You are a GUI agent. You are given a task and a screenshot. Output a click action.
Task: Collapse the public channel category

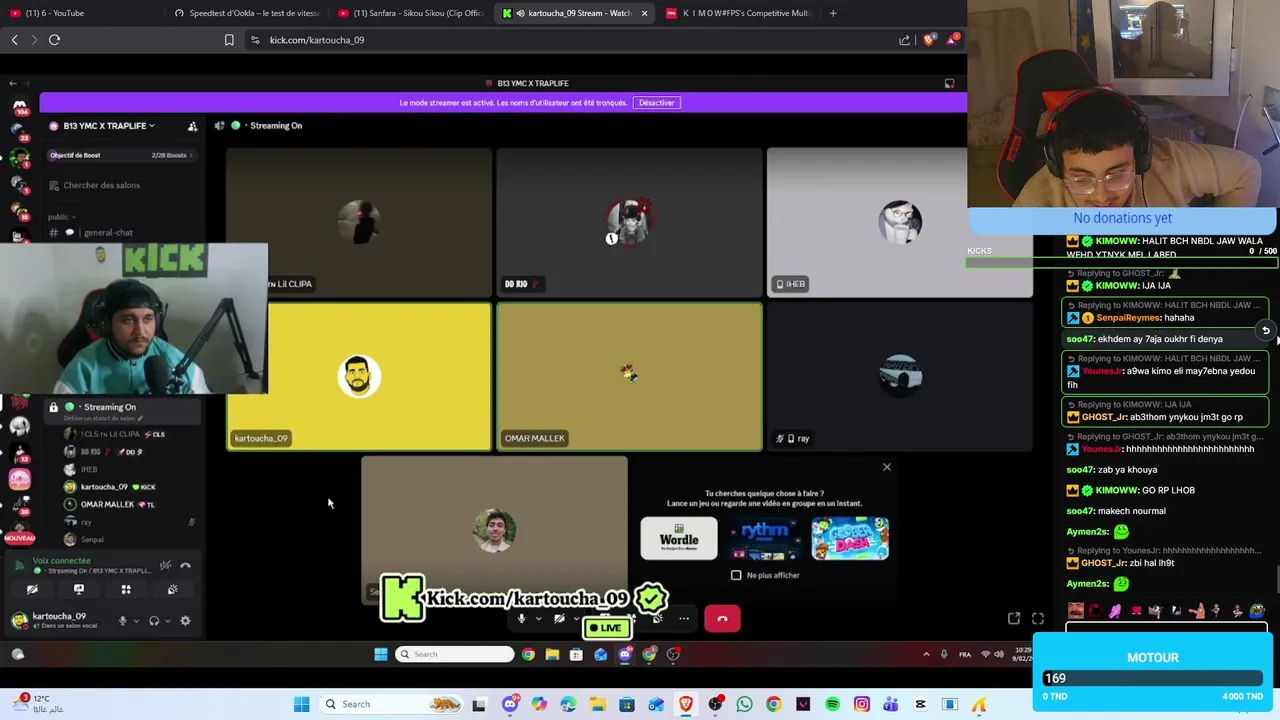tap(62, 217)
